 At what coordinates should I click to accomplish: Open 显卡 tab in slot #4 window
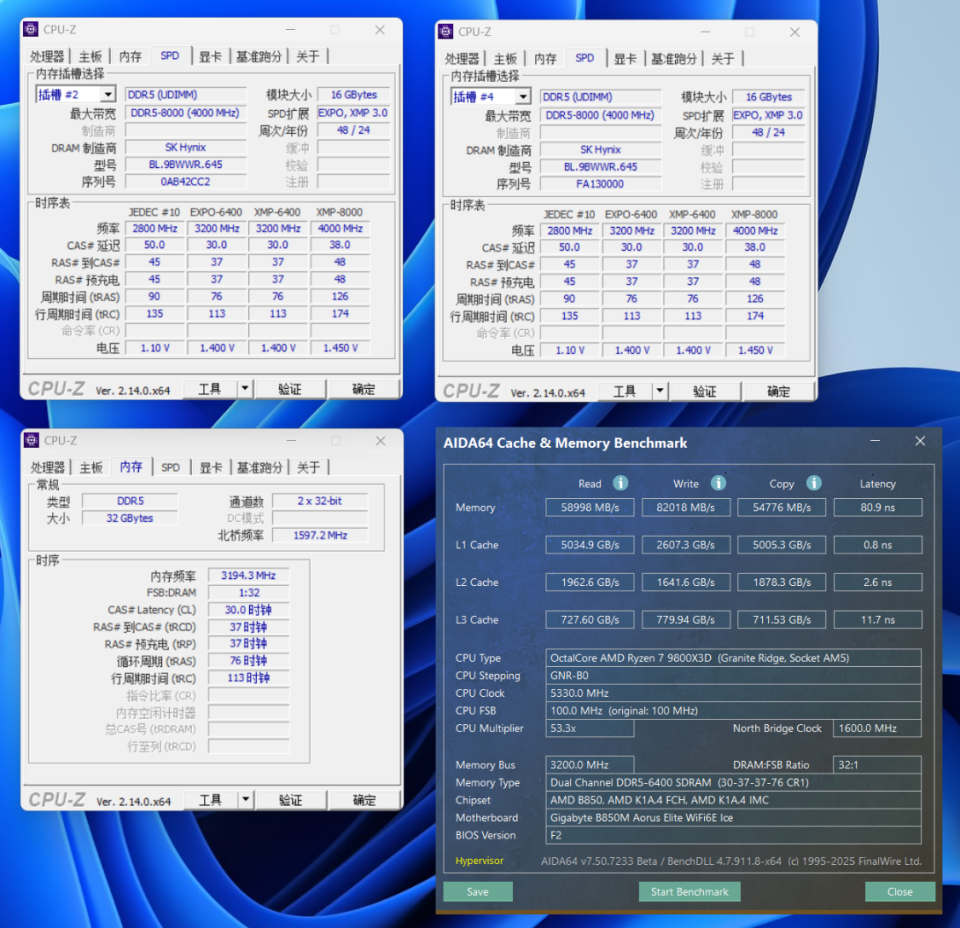click(626, 59)
